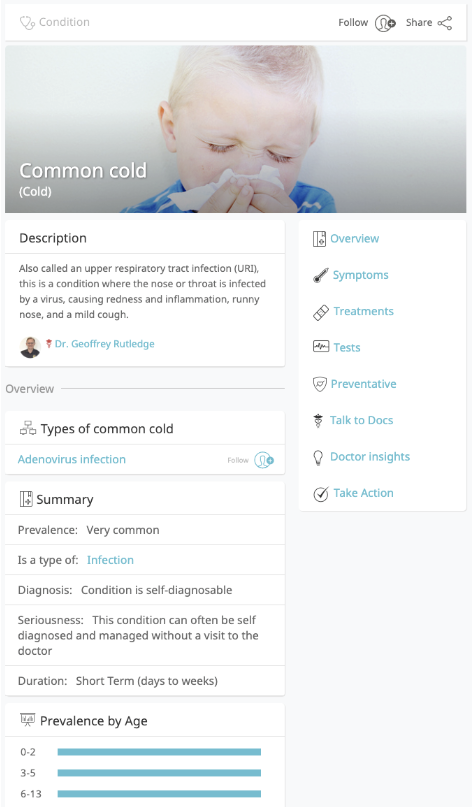
Task: Go to Symptoms section
Action: click(x=360, y=275)
